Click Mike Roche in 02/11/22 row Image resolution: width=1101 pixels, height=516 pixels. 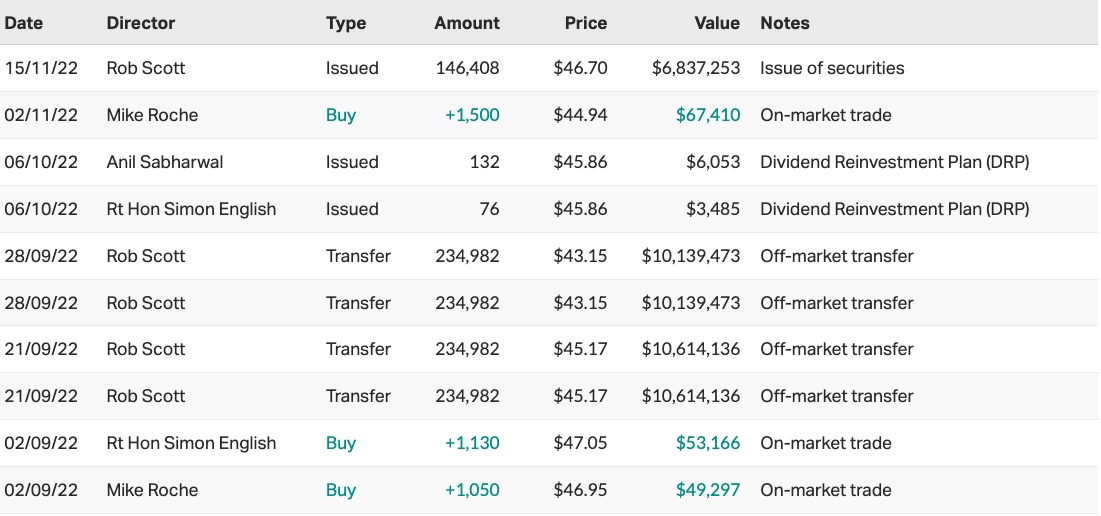(x=152, y=115)
